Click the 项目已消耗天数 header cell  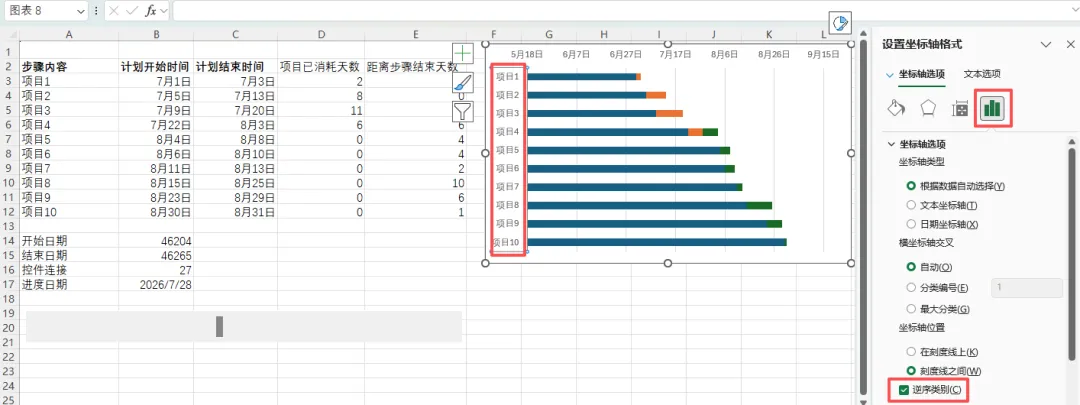320,67
